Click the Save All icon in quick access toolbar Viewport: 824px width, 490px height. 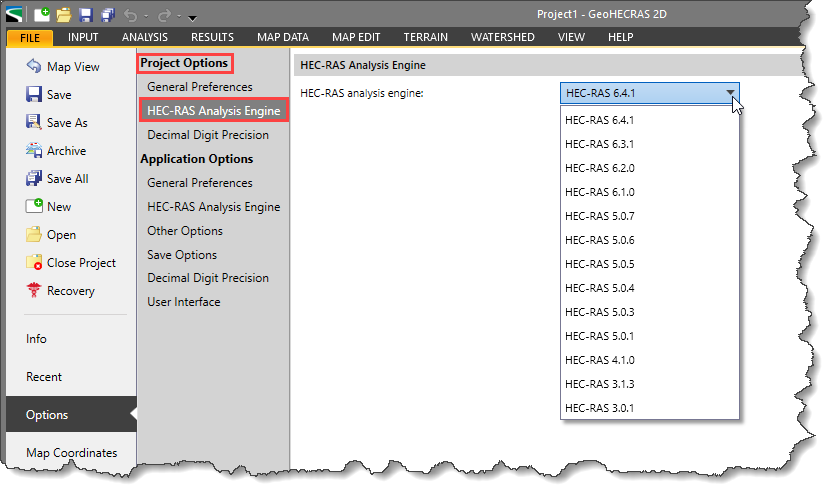coord(108,15)
